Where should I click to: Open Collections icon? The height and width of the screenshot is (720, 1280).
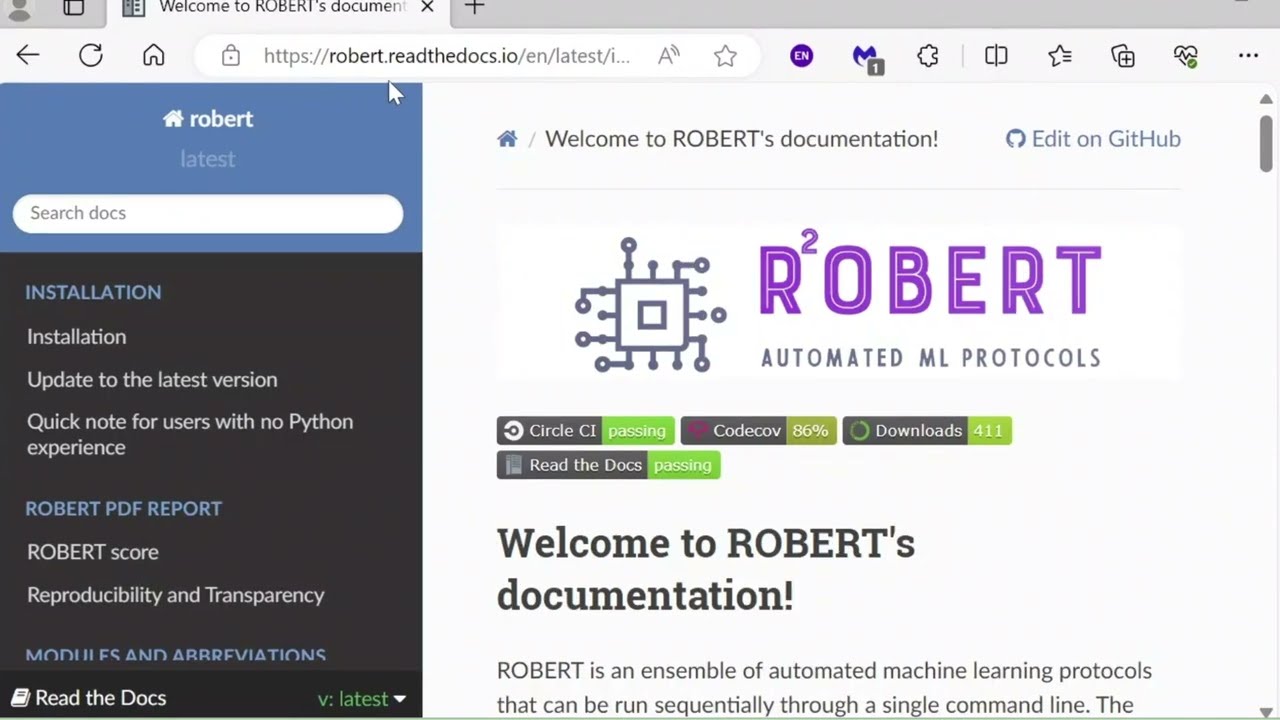click(x=1123, y=56)
